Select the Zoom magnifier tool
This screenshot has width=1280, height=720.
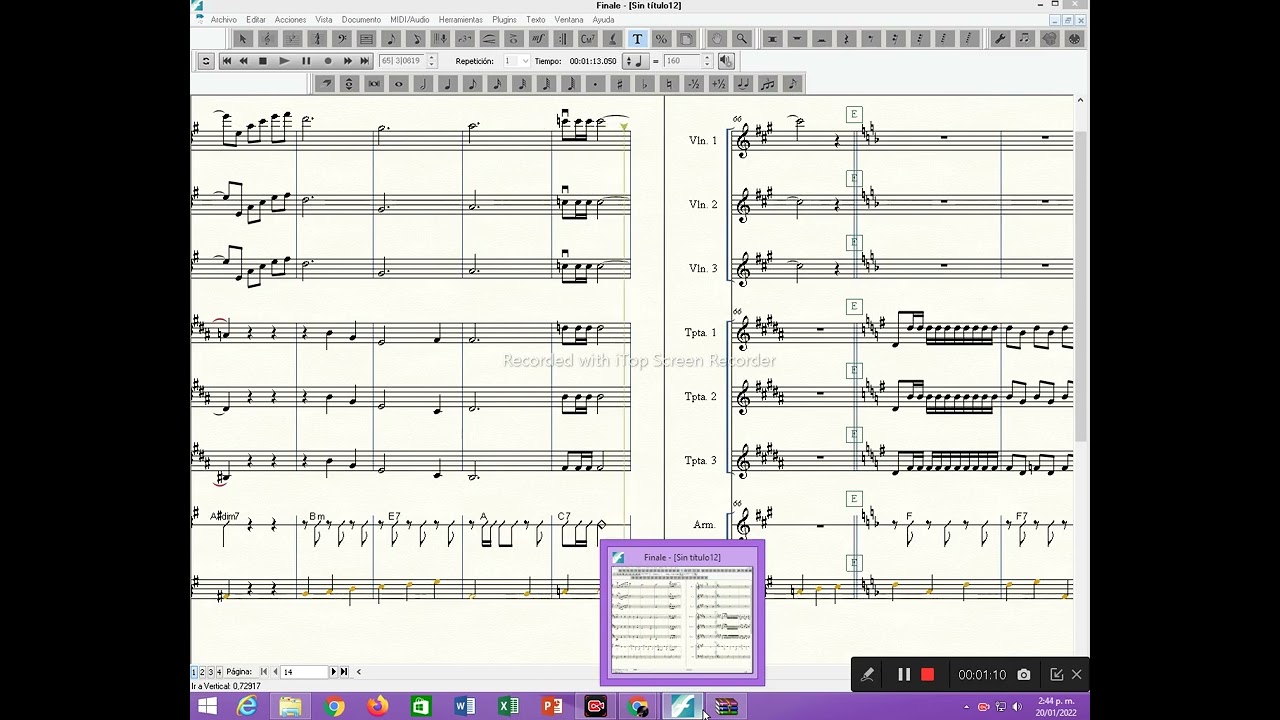pos(742,39)
